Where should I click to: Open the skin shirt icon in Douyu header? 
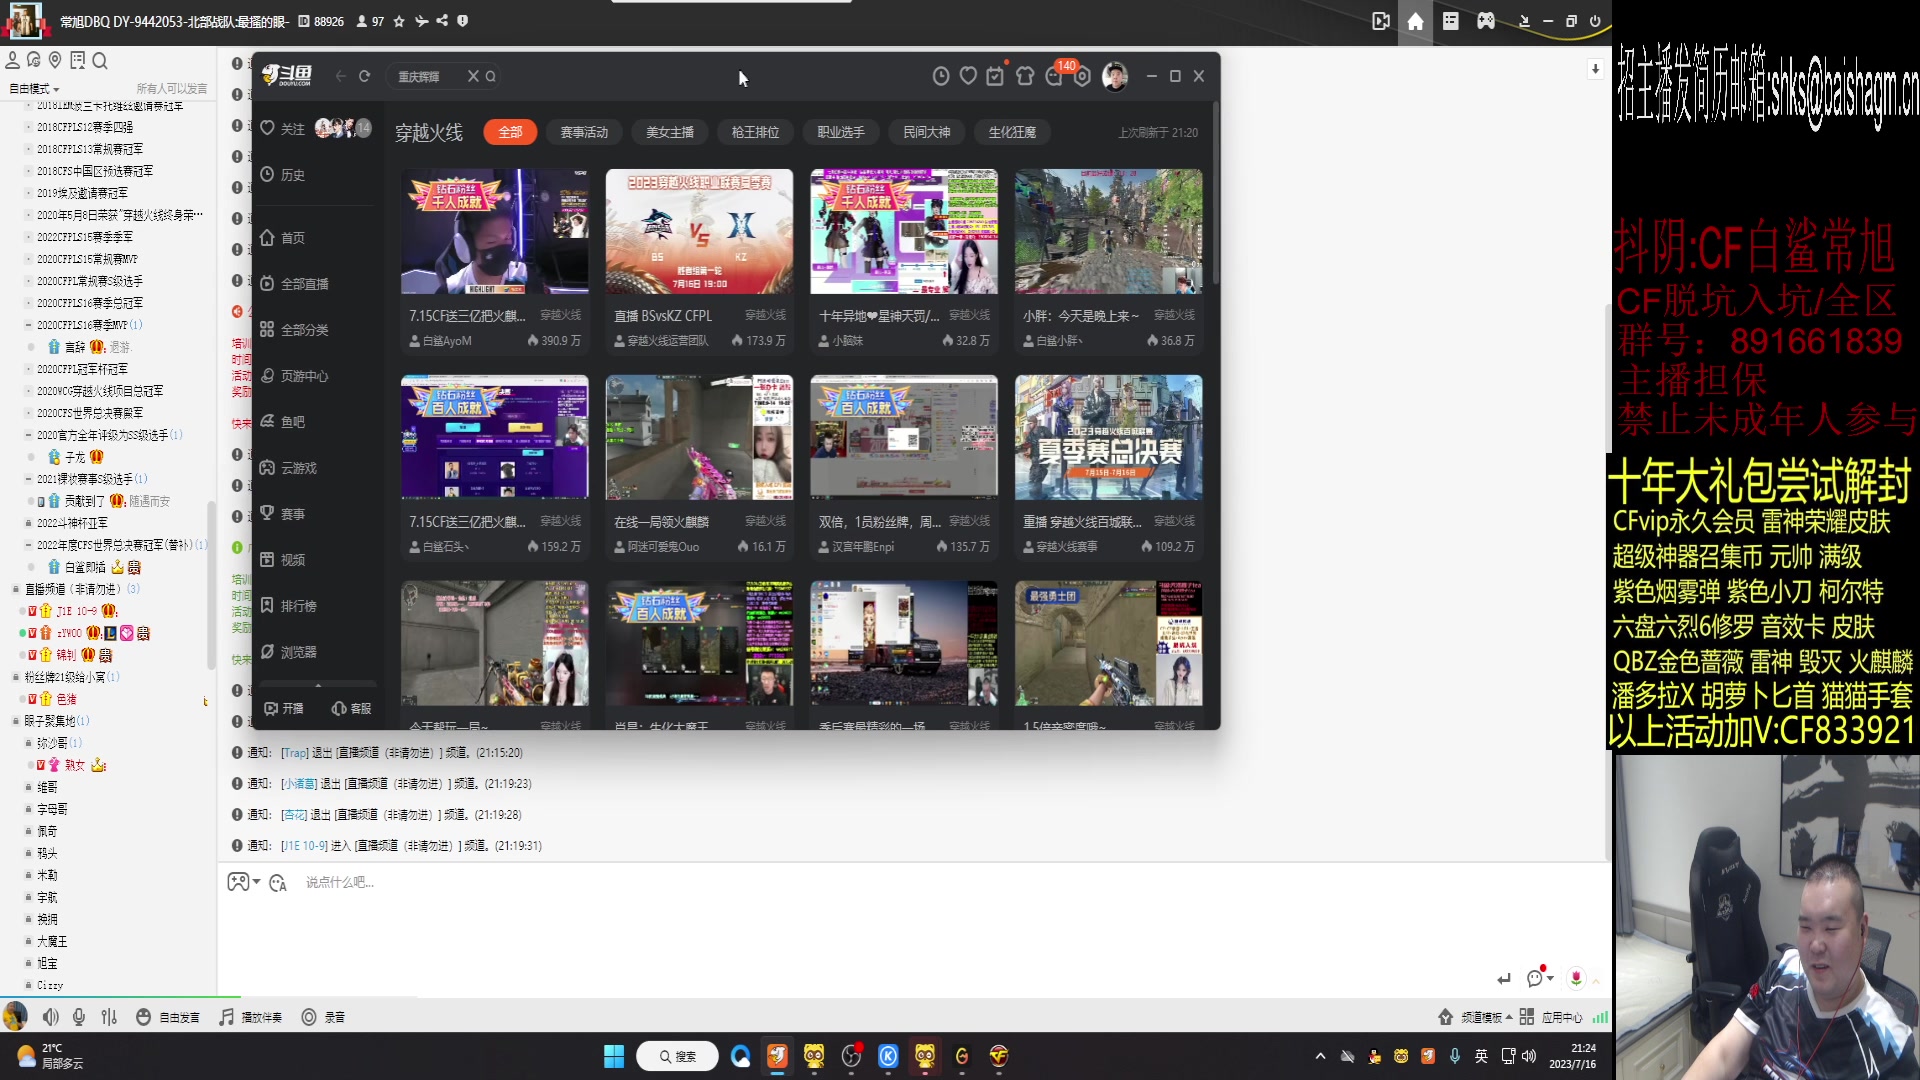coord(1024,76)
